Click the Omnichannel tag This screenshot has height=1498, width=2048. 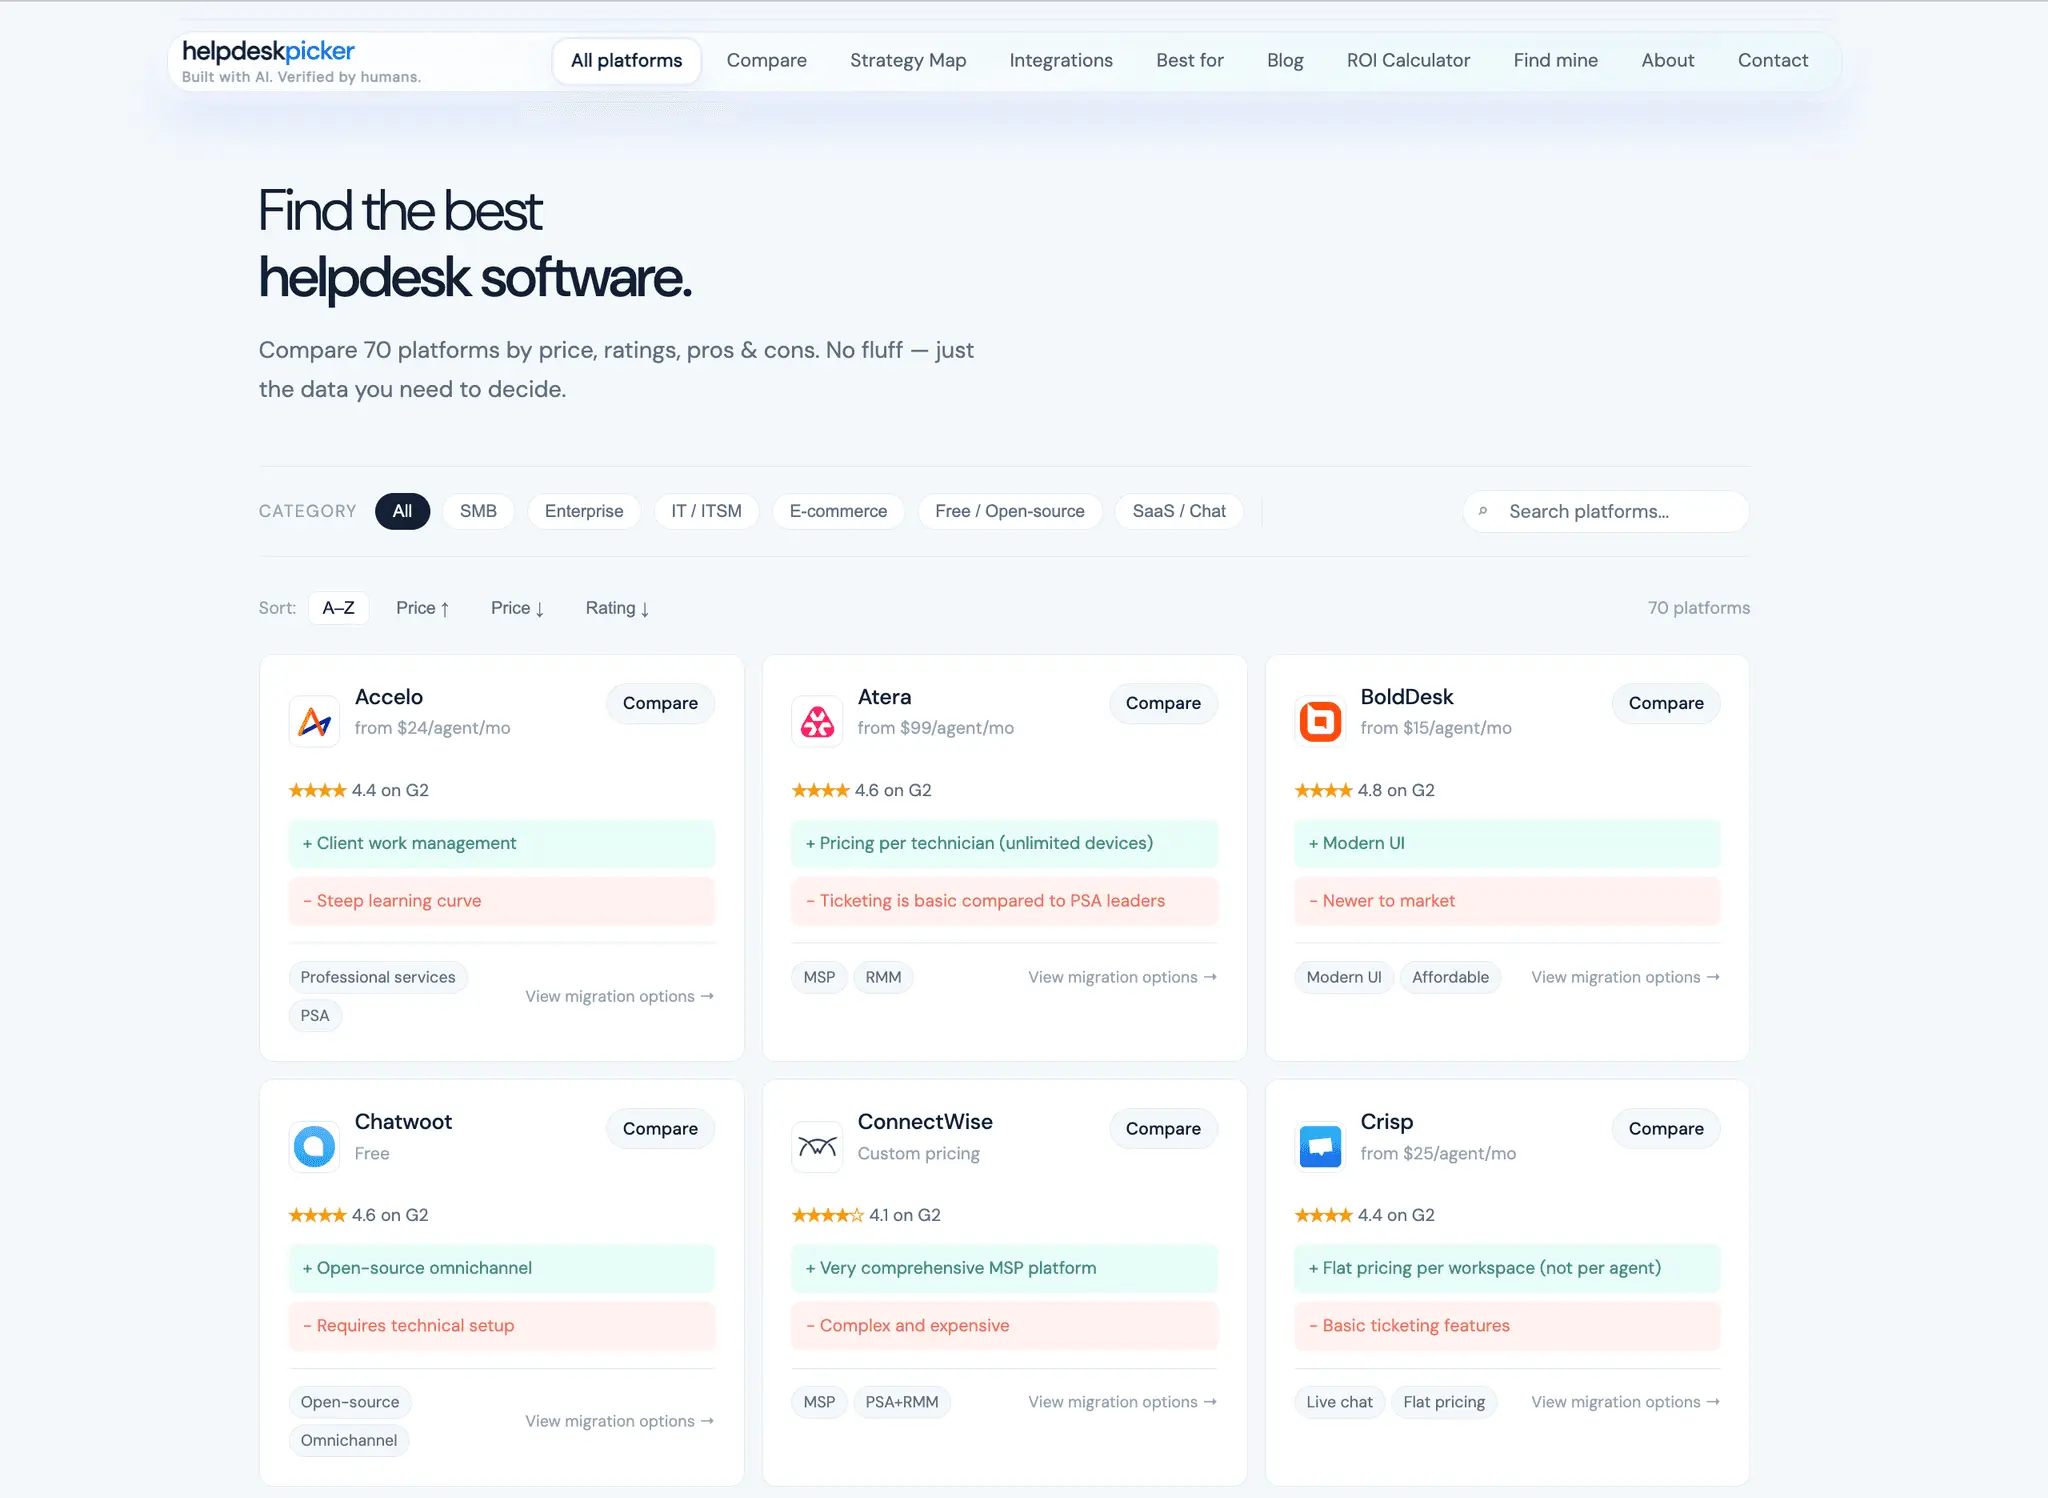pos(349,1440)
